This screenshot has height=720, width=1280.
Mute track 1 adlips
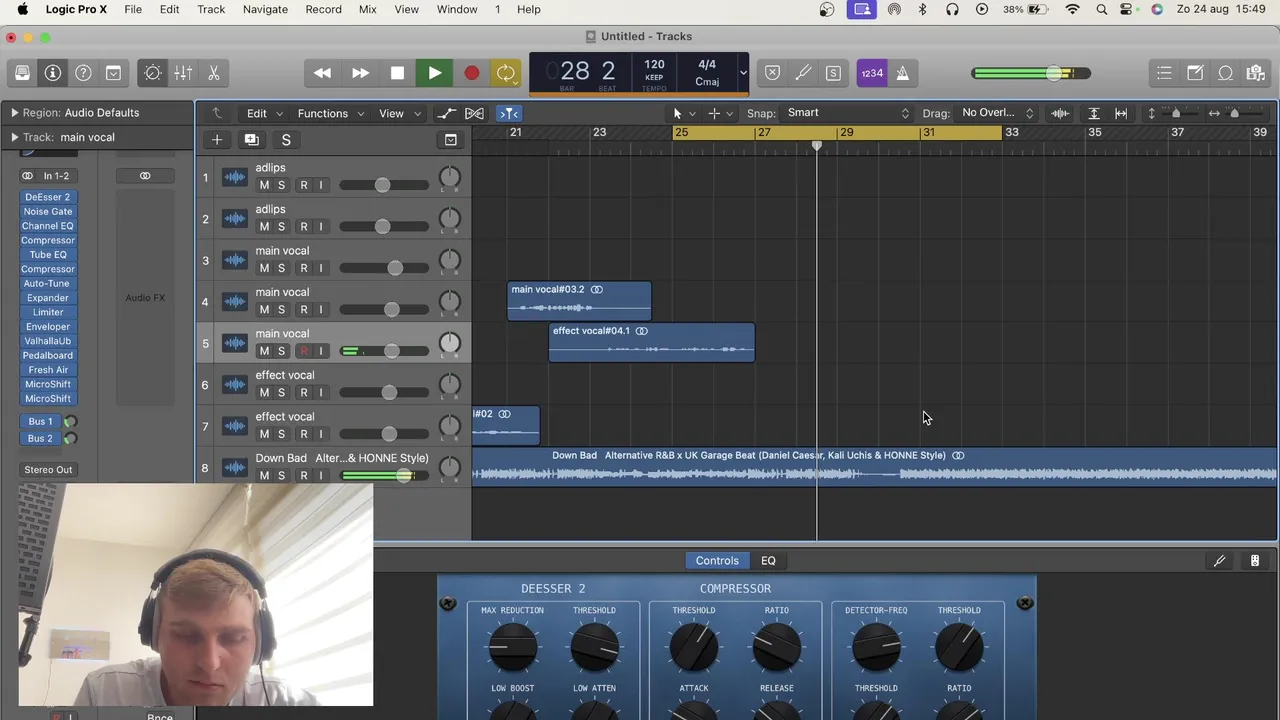click(x=264, y=185)
